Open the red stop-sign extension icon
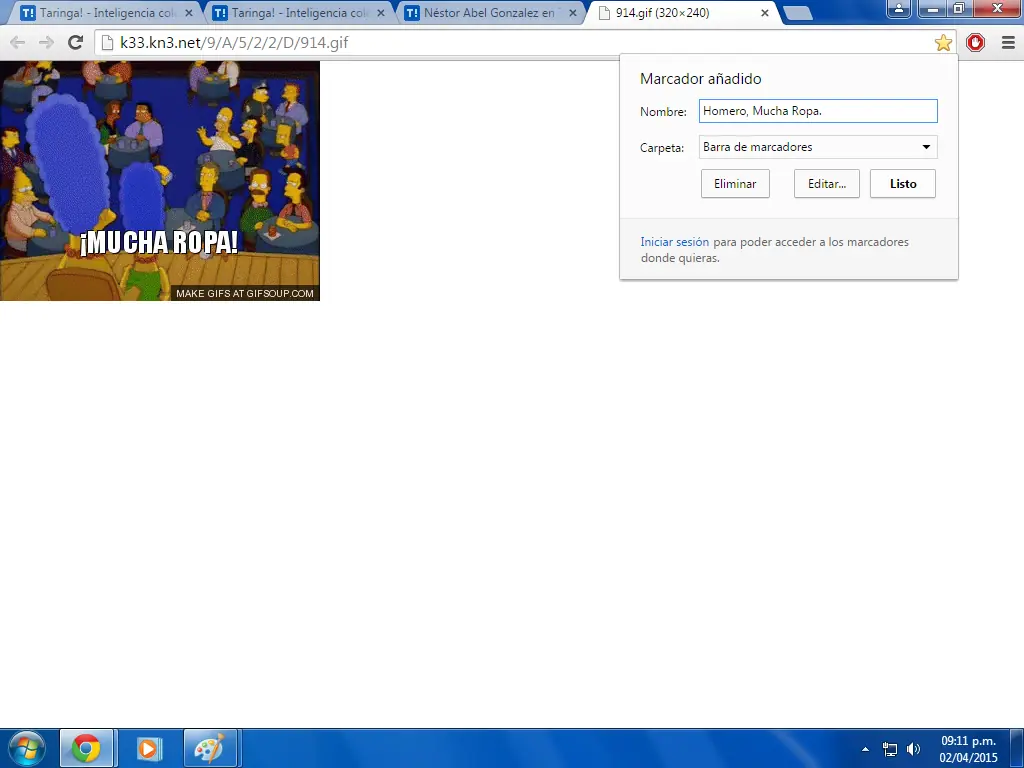This screenshot has height=768, width=1024. coord(976,43)
